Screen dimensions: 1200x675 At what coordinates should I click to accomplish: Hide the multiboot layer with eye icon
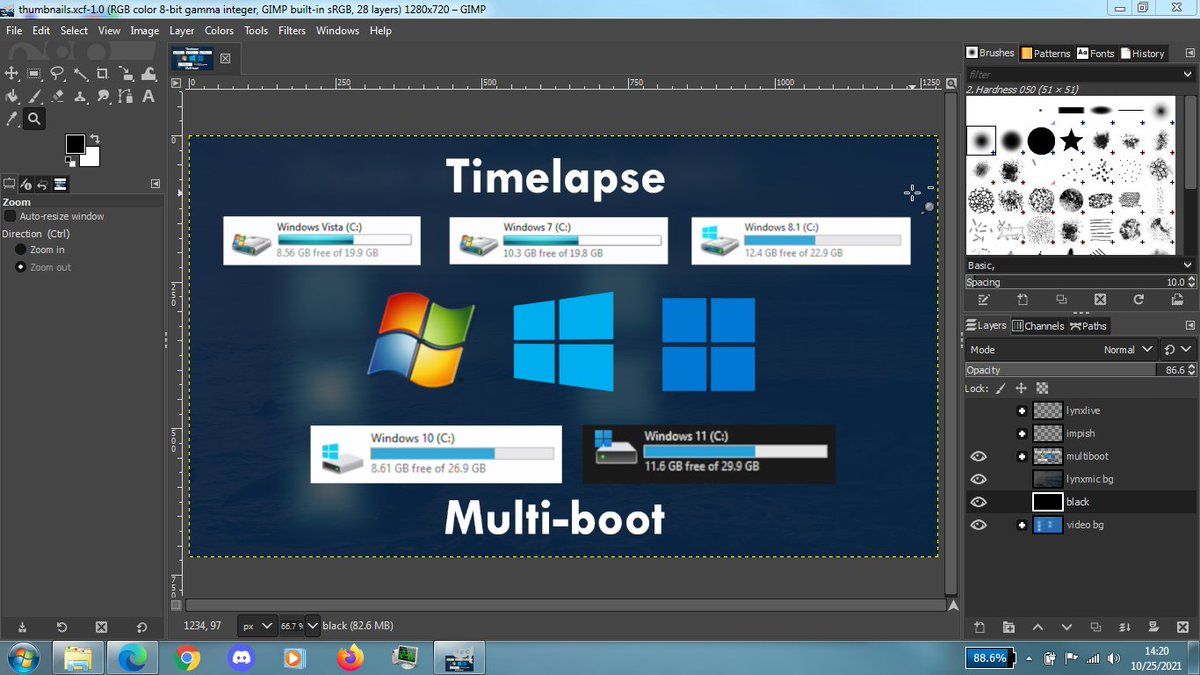tap(979, 457)
